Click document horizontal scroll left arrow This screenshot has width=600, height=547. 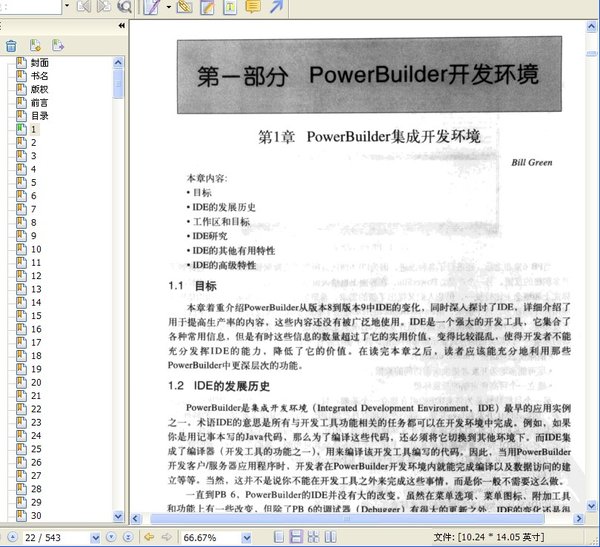point(136,519)
